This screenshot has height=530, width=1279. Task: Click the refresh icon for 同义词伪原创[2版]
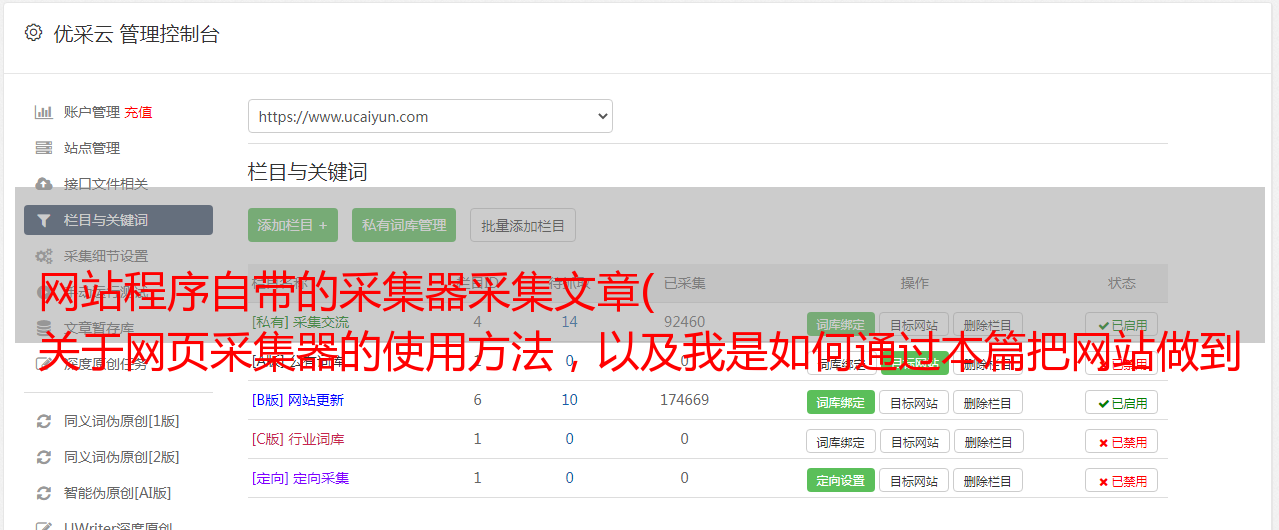[x=43, y=457]
